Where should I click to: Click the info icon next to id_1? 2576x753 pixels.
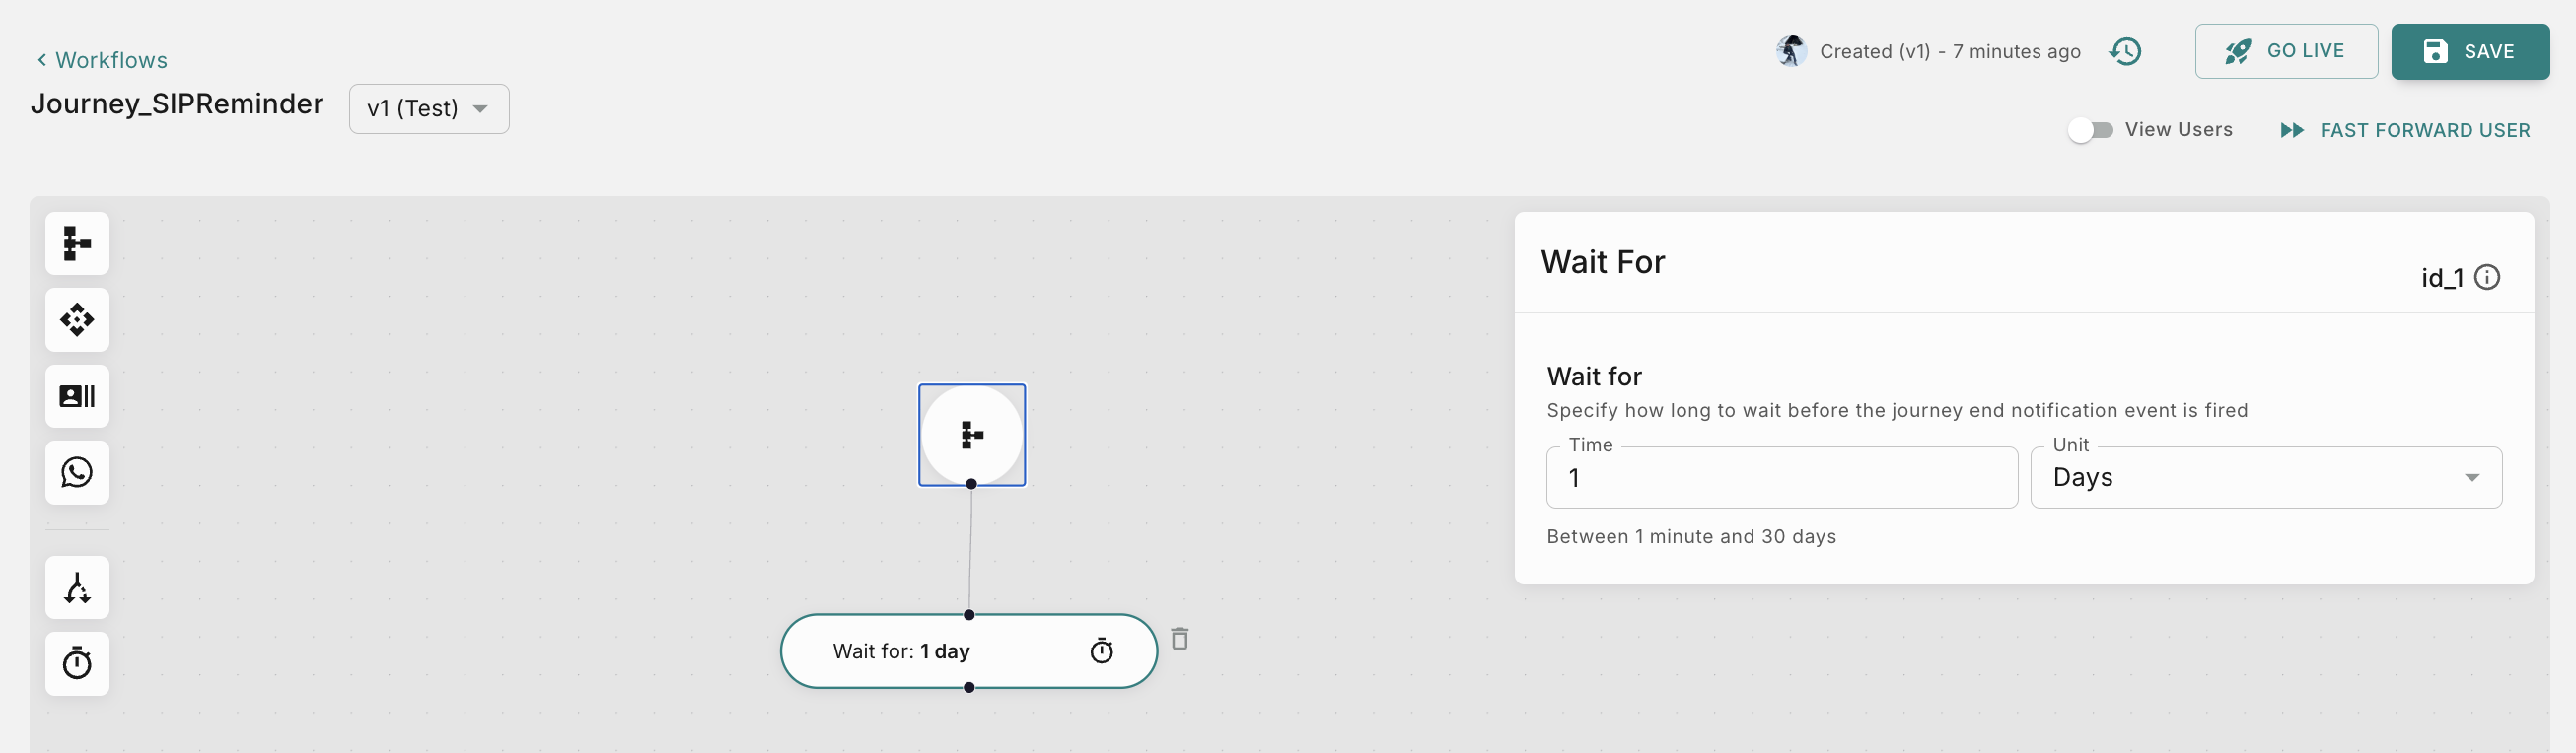pos(2487,277)
